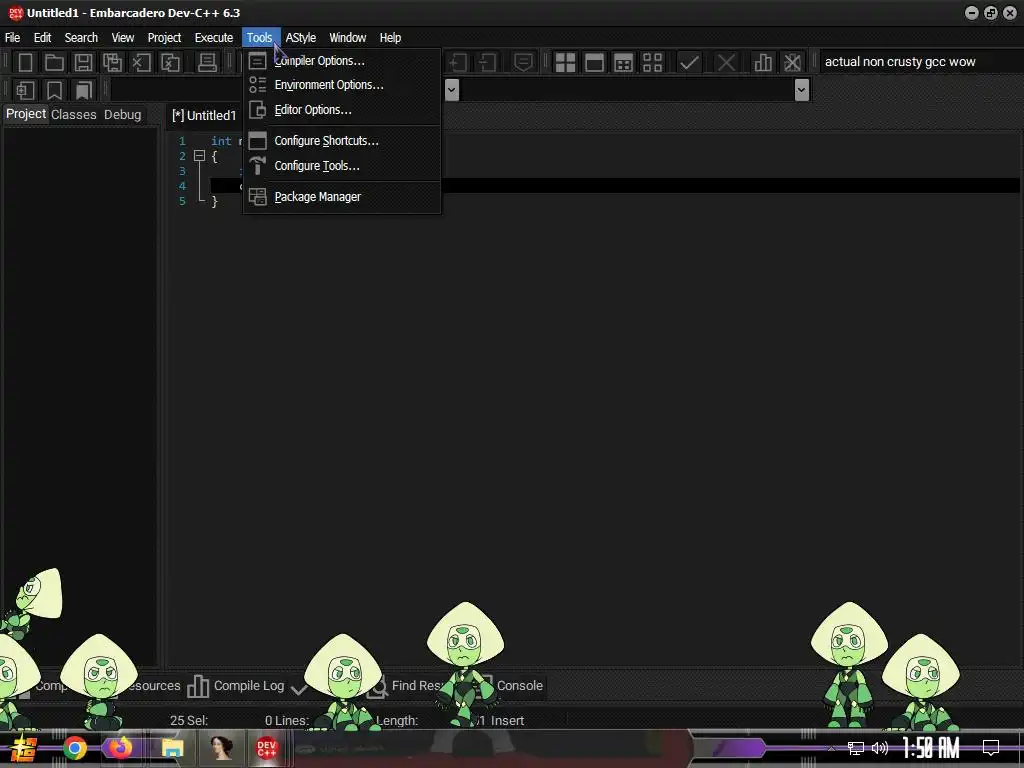Choose Environment Options from Tools menu
The image size is (1024, 768).
[x=342, y=85]
